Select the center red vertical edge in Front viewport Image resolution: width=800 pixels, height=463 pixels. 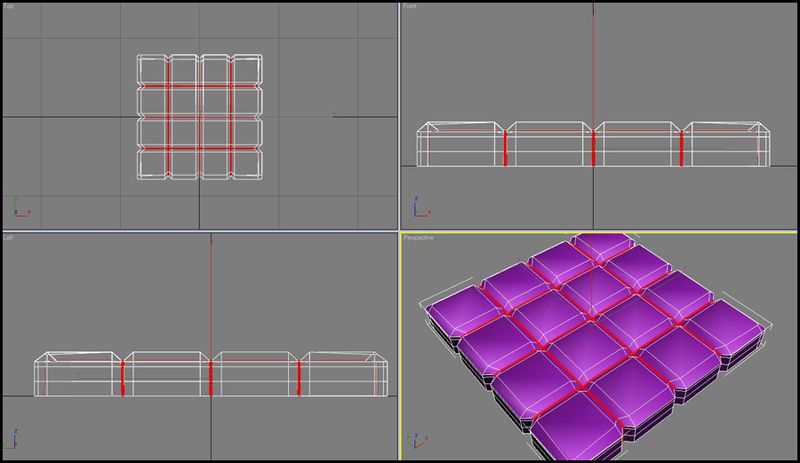[593, 148]
